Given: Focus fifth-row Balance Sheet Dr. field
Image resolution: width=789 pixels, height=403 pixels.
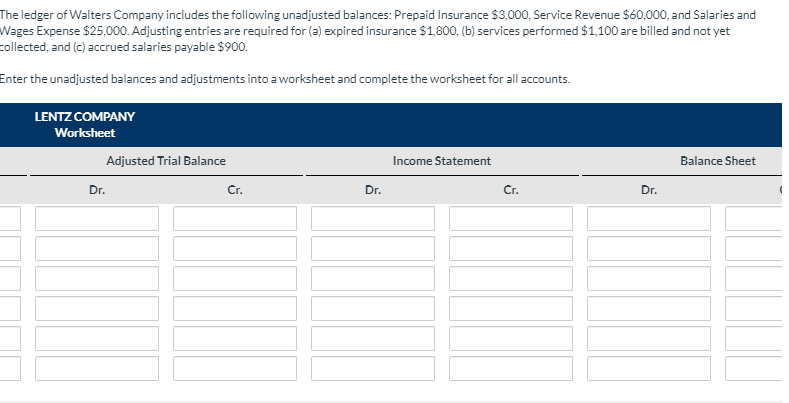Looking at the screenshot, I should (x=649, y=338).
